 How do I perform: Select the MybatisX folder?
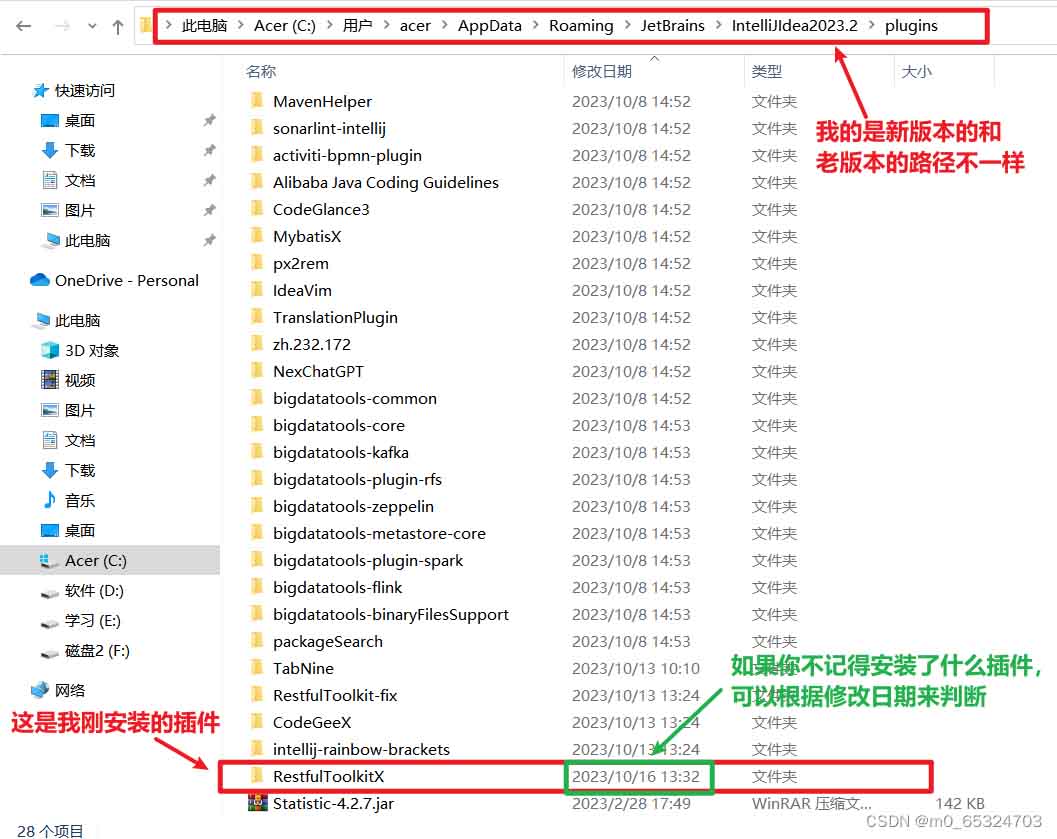307,237
